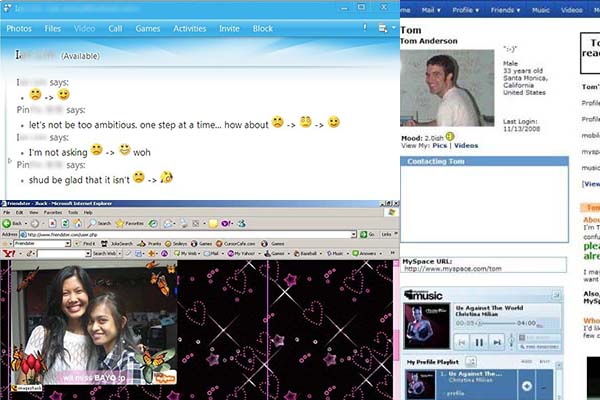Click CursorCafe.com toolbar item
The image size is (600, 400).
[236, 243]
